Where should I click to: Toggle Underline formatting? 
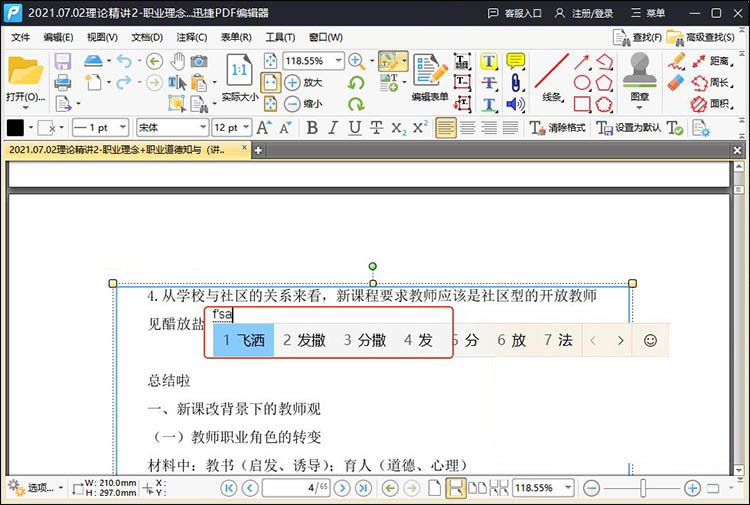[x=354, y=128]
